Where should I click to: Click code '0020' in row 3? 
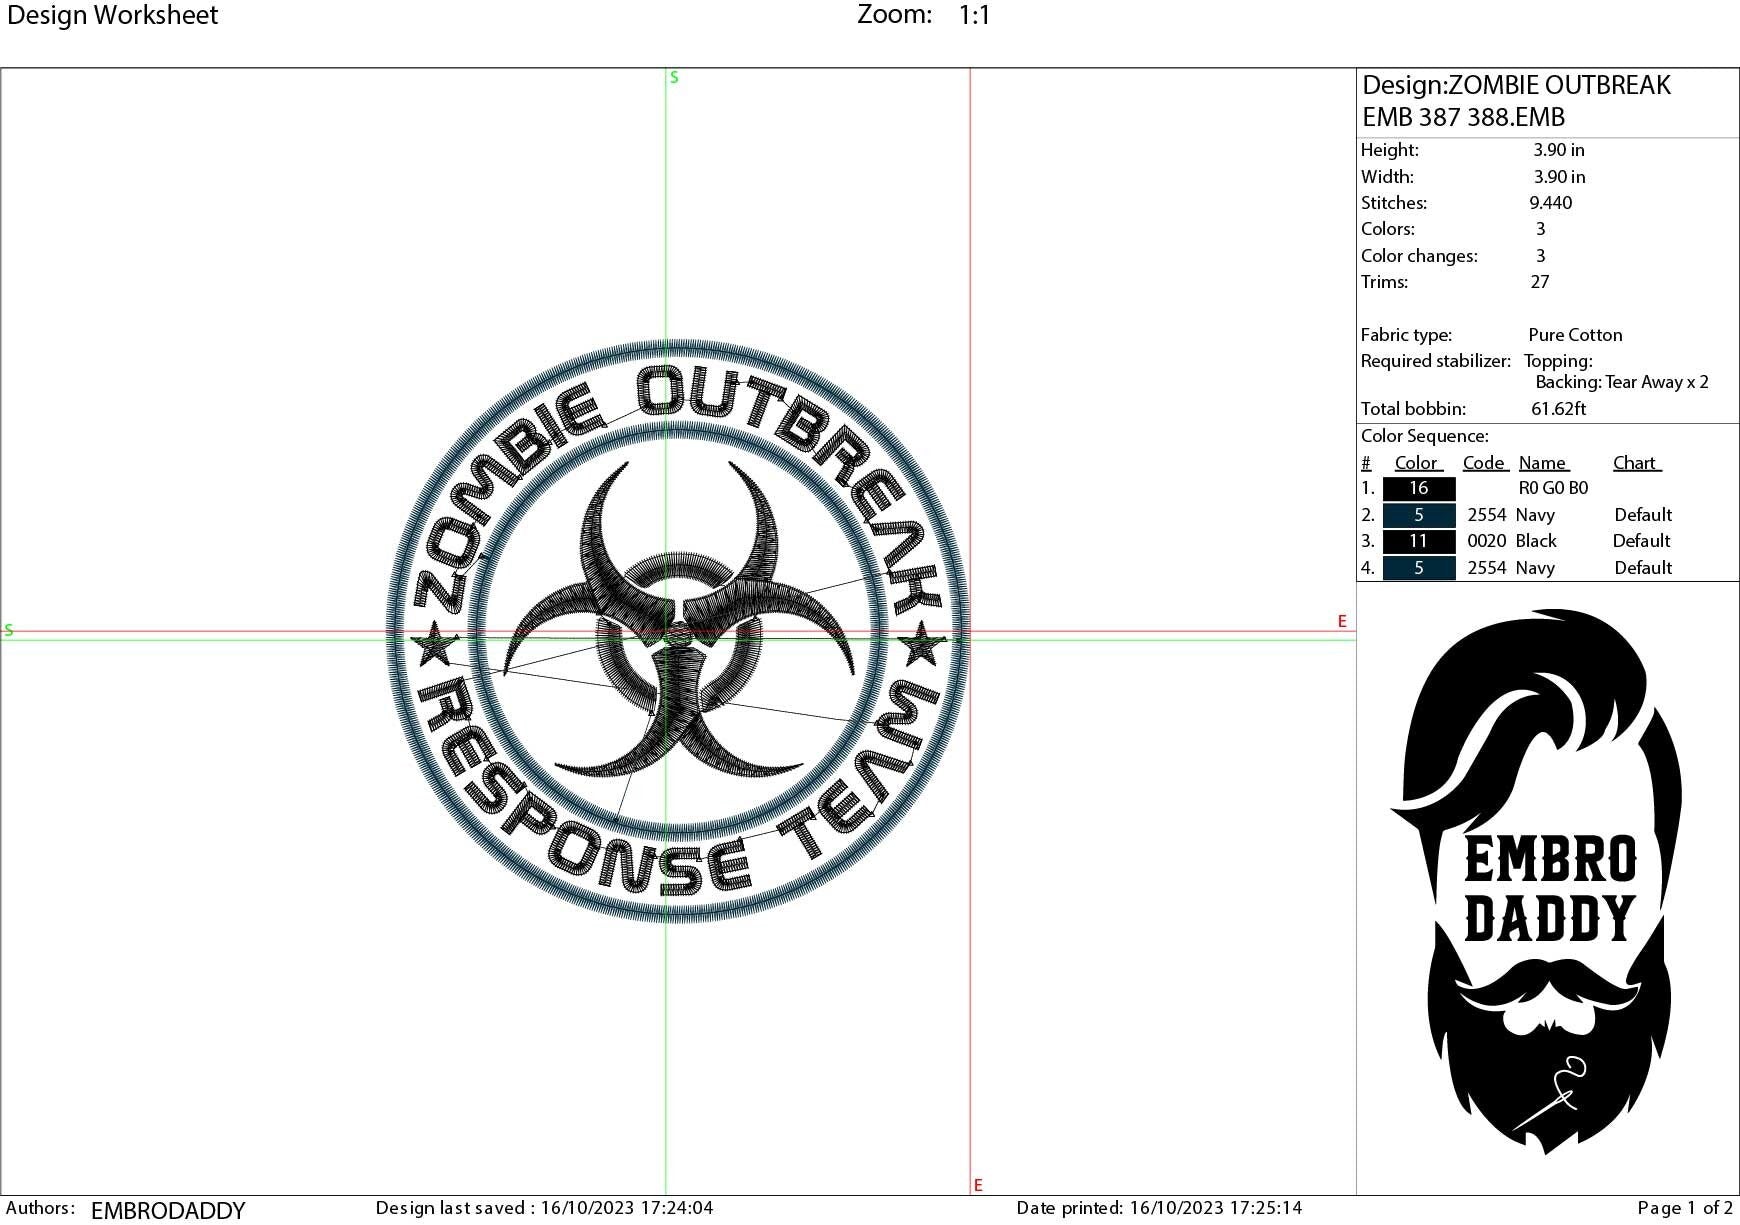(x=1486, y=541)
